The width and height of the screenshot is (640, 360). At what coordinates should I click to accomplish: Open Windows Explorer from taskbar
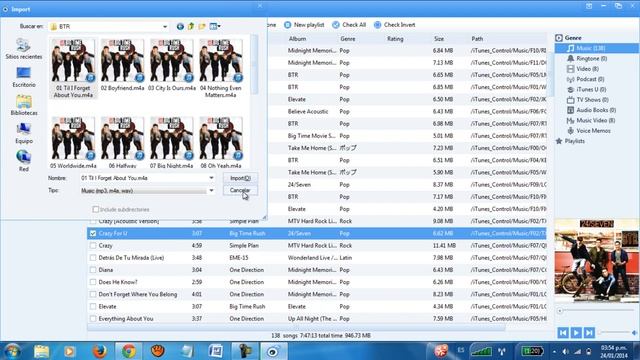click(41, 351)
